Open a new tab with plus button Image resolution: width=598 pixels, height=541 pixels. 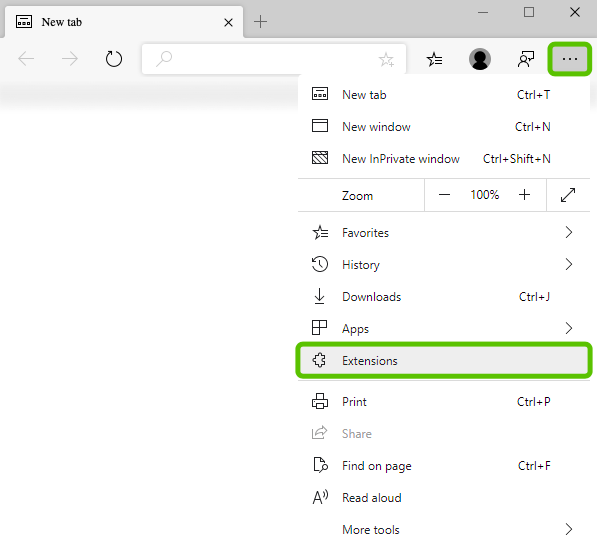(260, 22)
